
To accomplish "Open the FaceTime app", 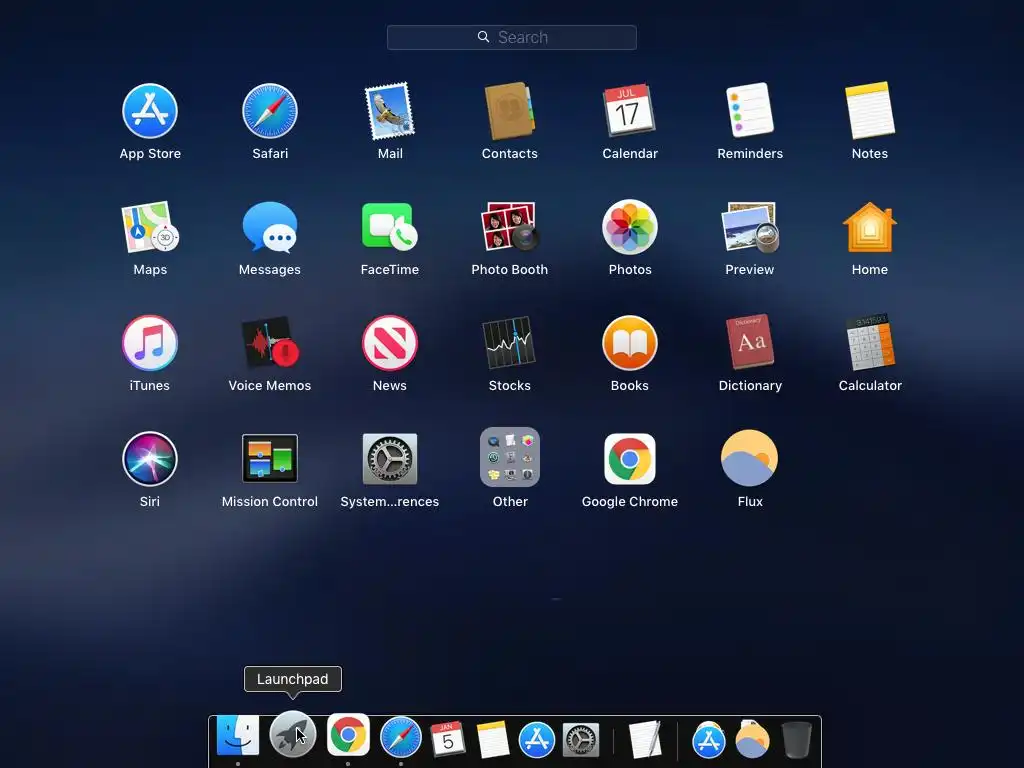I will [390, 227].
